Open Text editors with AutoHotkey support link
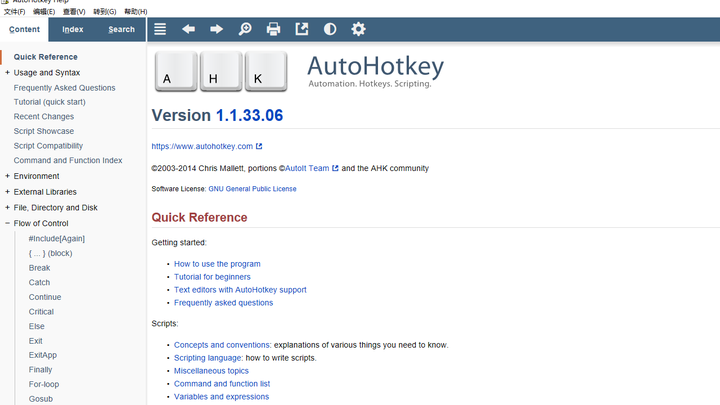This screenshot has height=405, width=720. tap(240, 290)
